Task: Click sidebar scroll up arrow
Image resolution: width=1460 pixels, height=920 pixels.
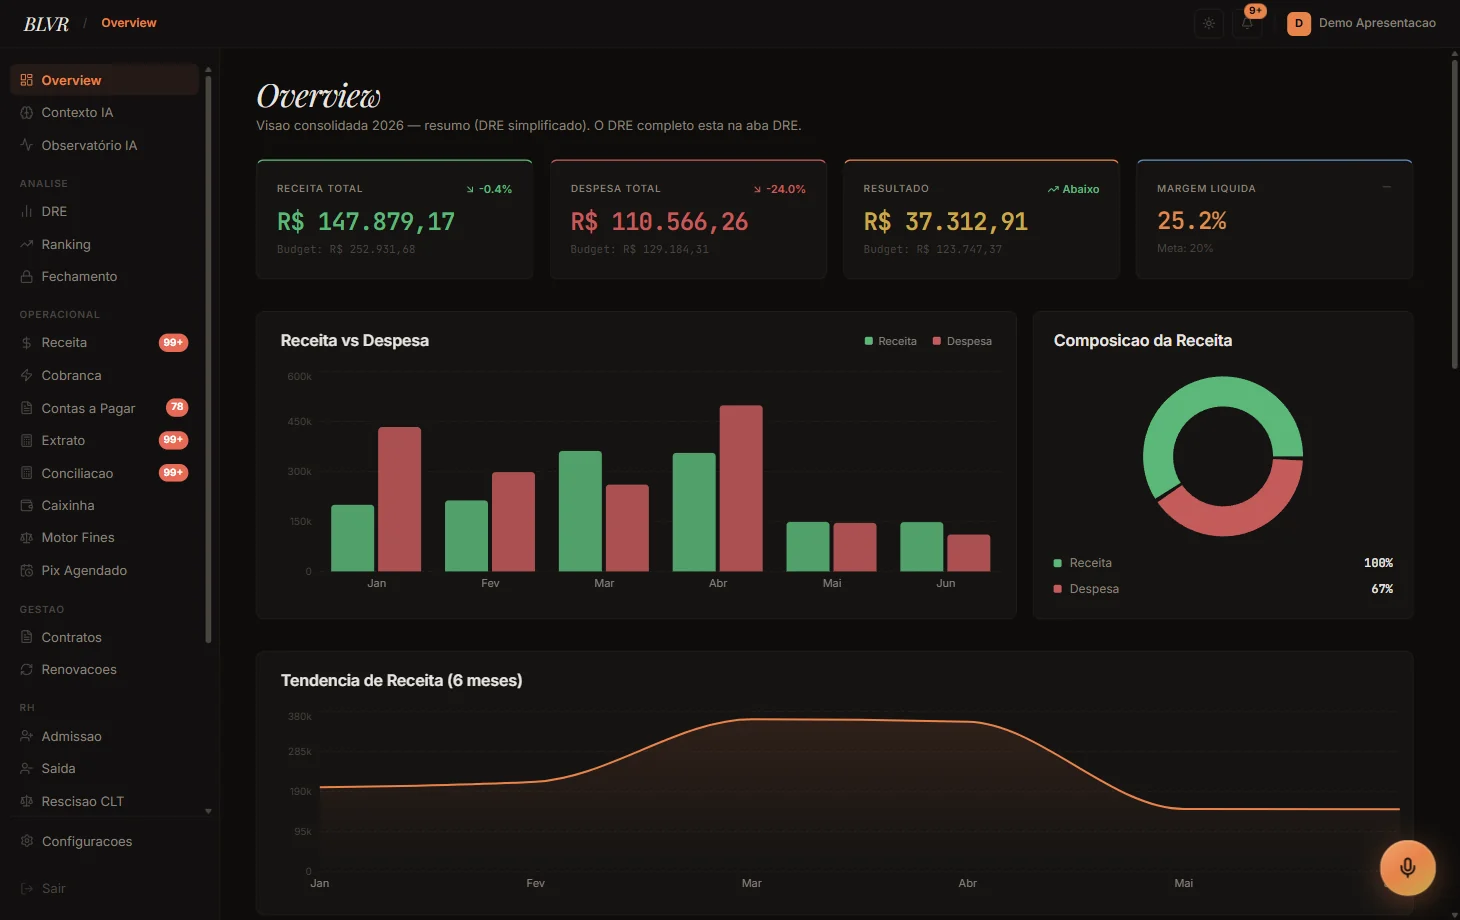Action: coord(208,70)
